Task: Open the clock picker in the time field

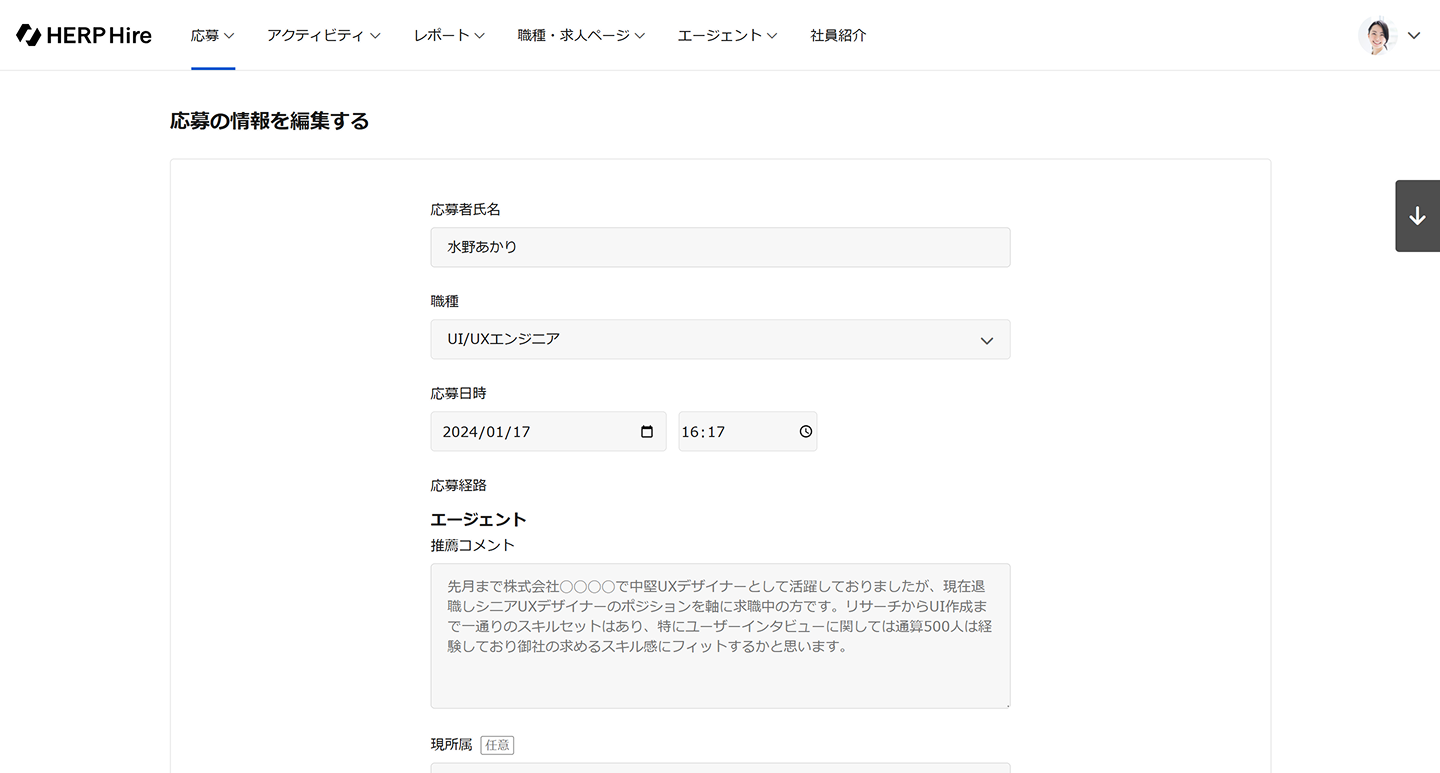Action: coord(806,432)
